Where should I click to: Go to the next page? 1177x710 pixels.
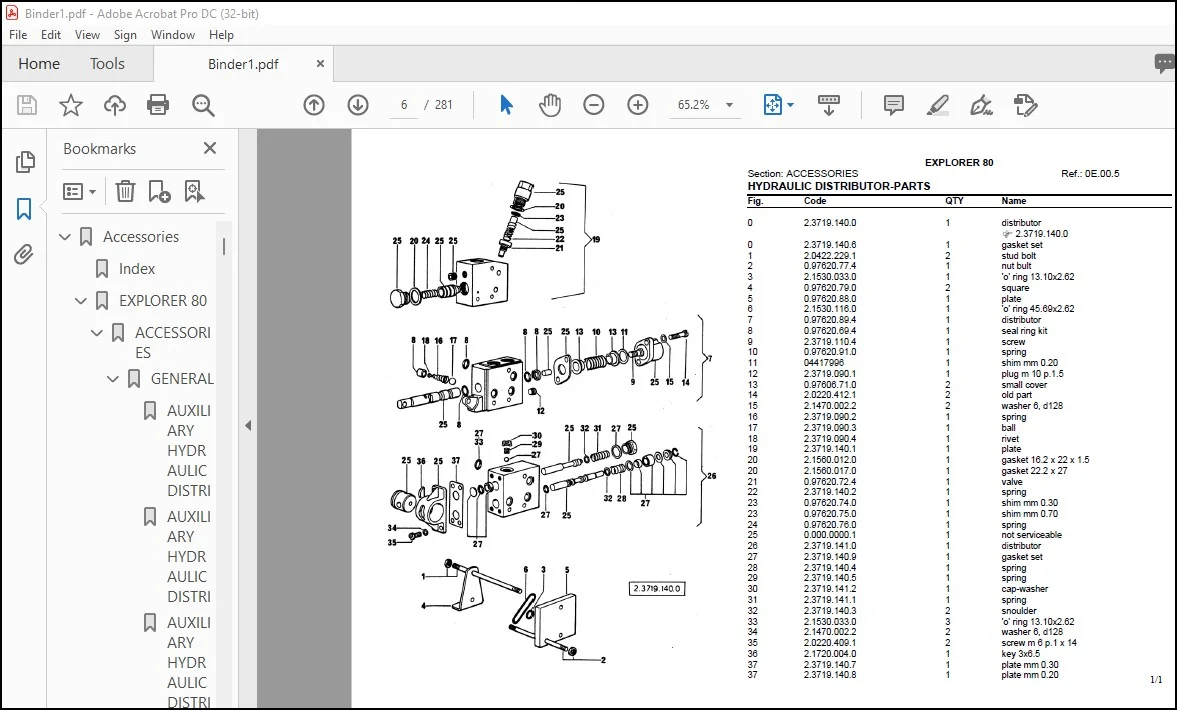358,105
